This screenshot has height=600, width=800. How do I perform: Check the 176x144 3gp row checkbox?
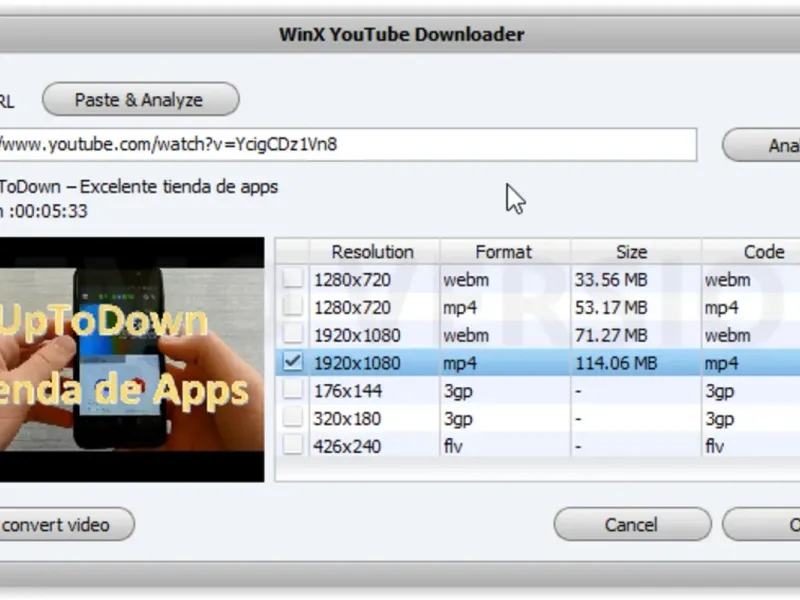293,390
